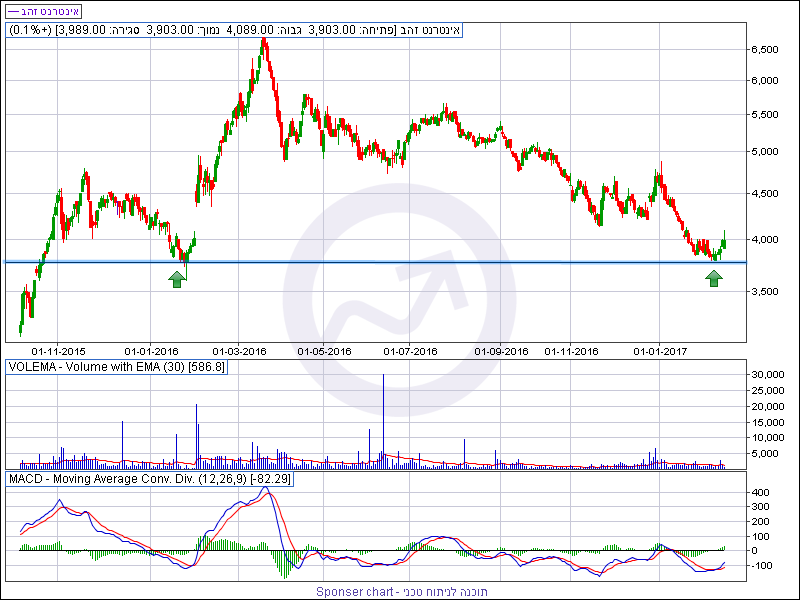Click the 3,500 price axis label

tap(766, 291)
